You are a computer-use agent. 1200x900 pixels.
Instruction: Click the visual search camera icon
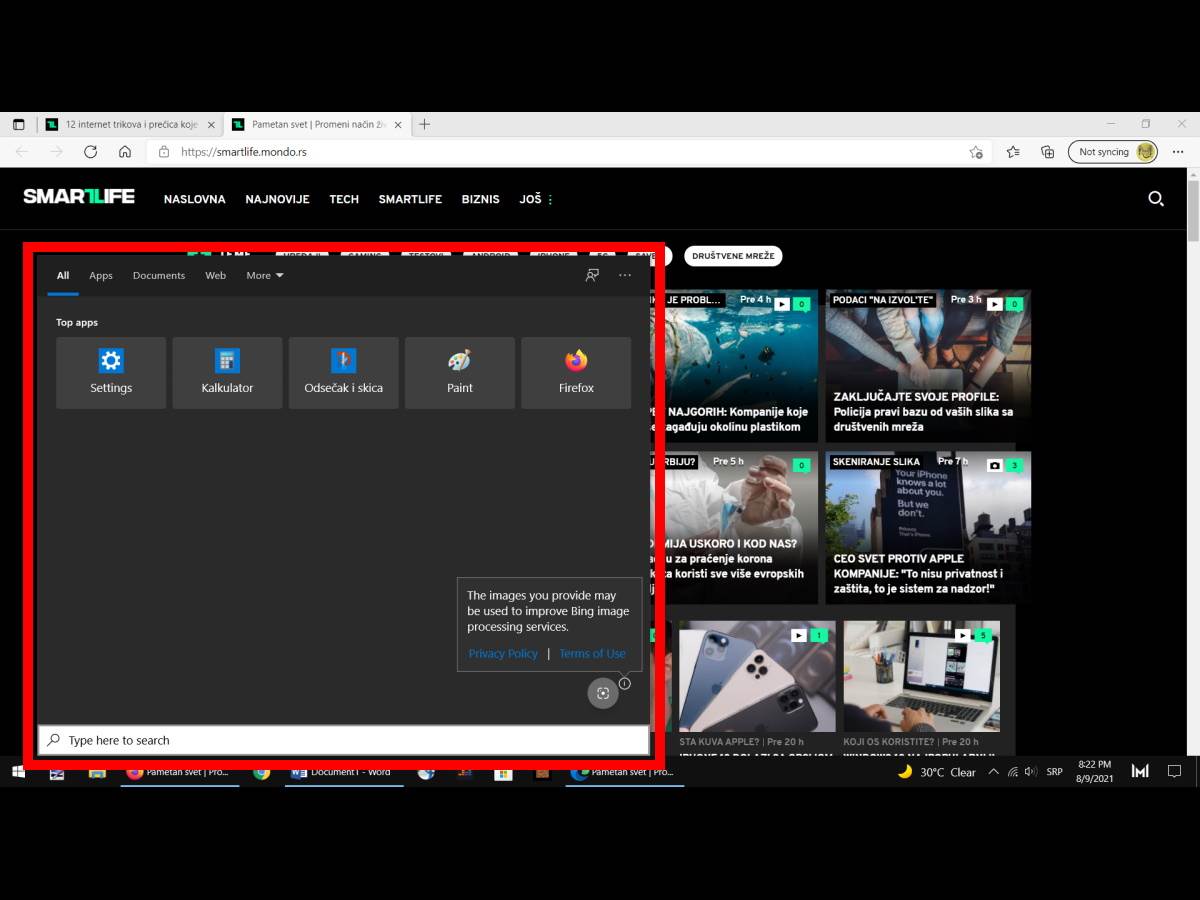click(x=603, y=693)
